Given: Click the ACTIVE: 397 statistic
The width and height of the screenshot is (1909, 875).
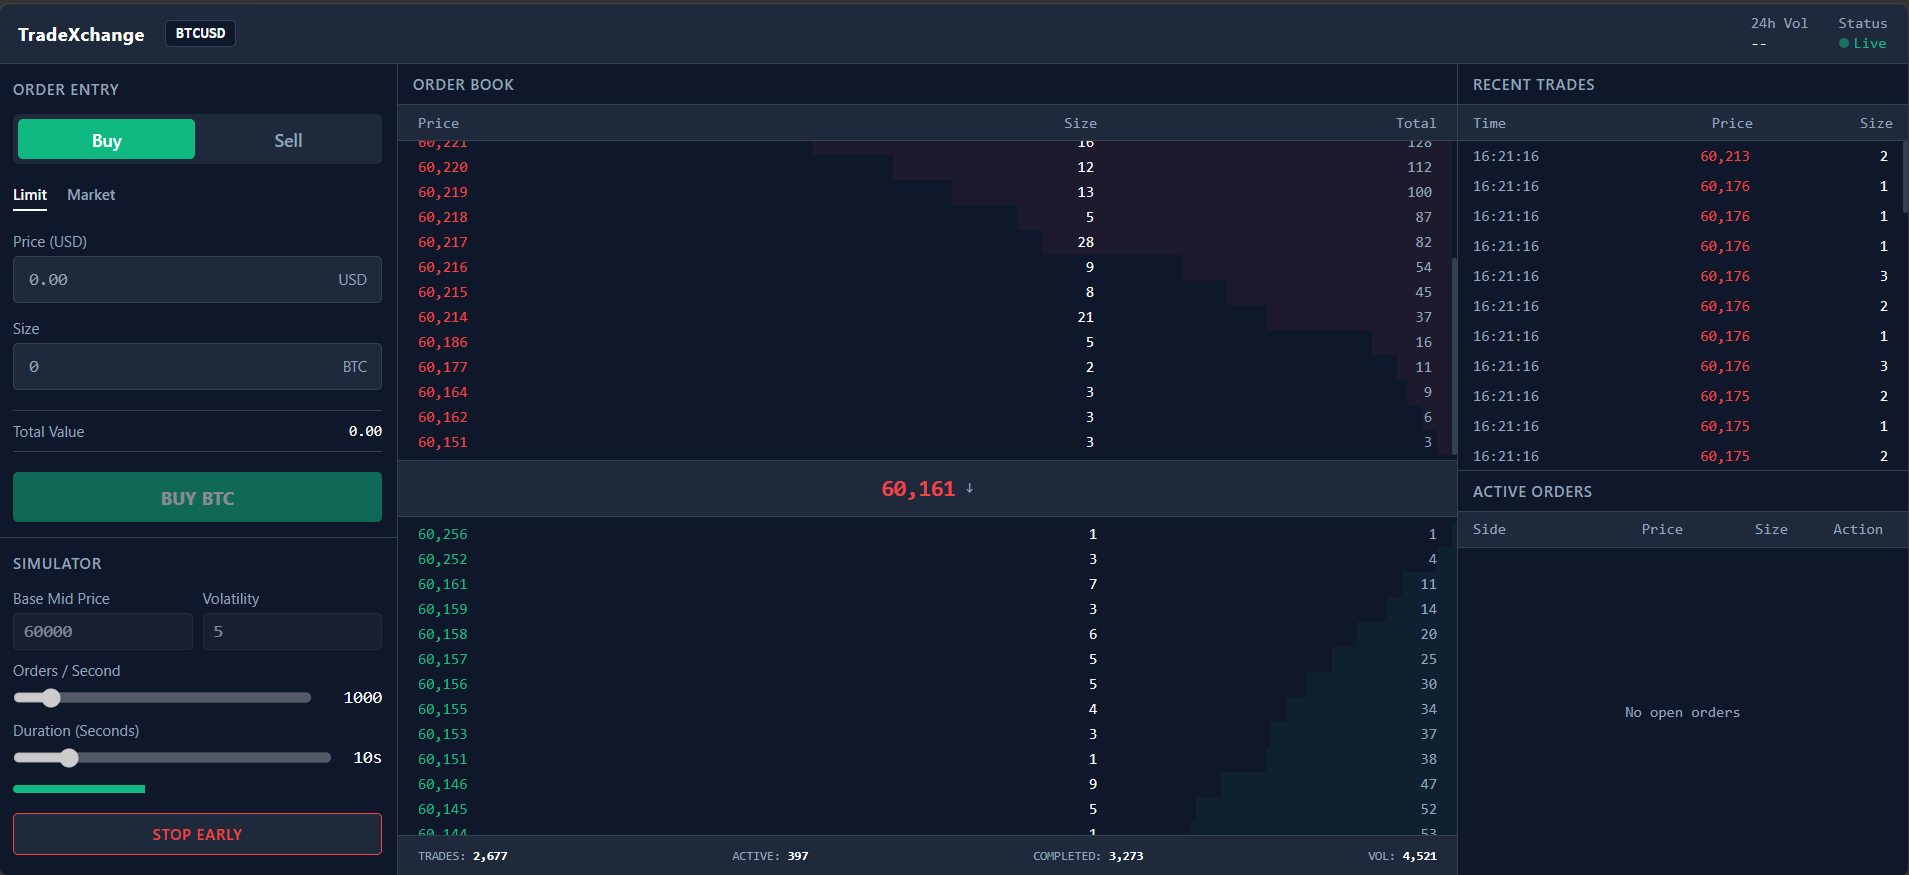Looking at the screenshot, I should coord(770,856).
